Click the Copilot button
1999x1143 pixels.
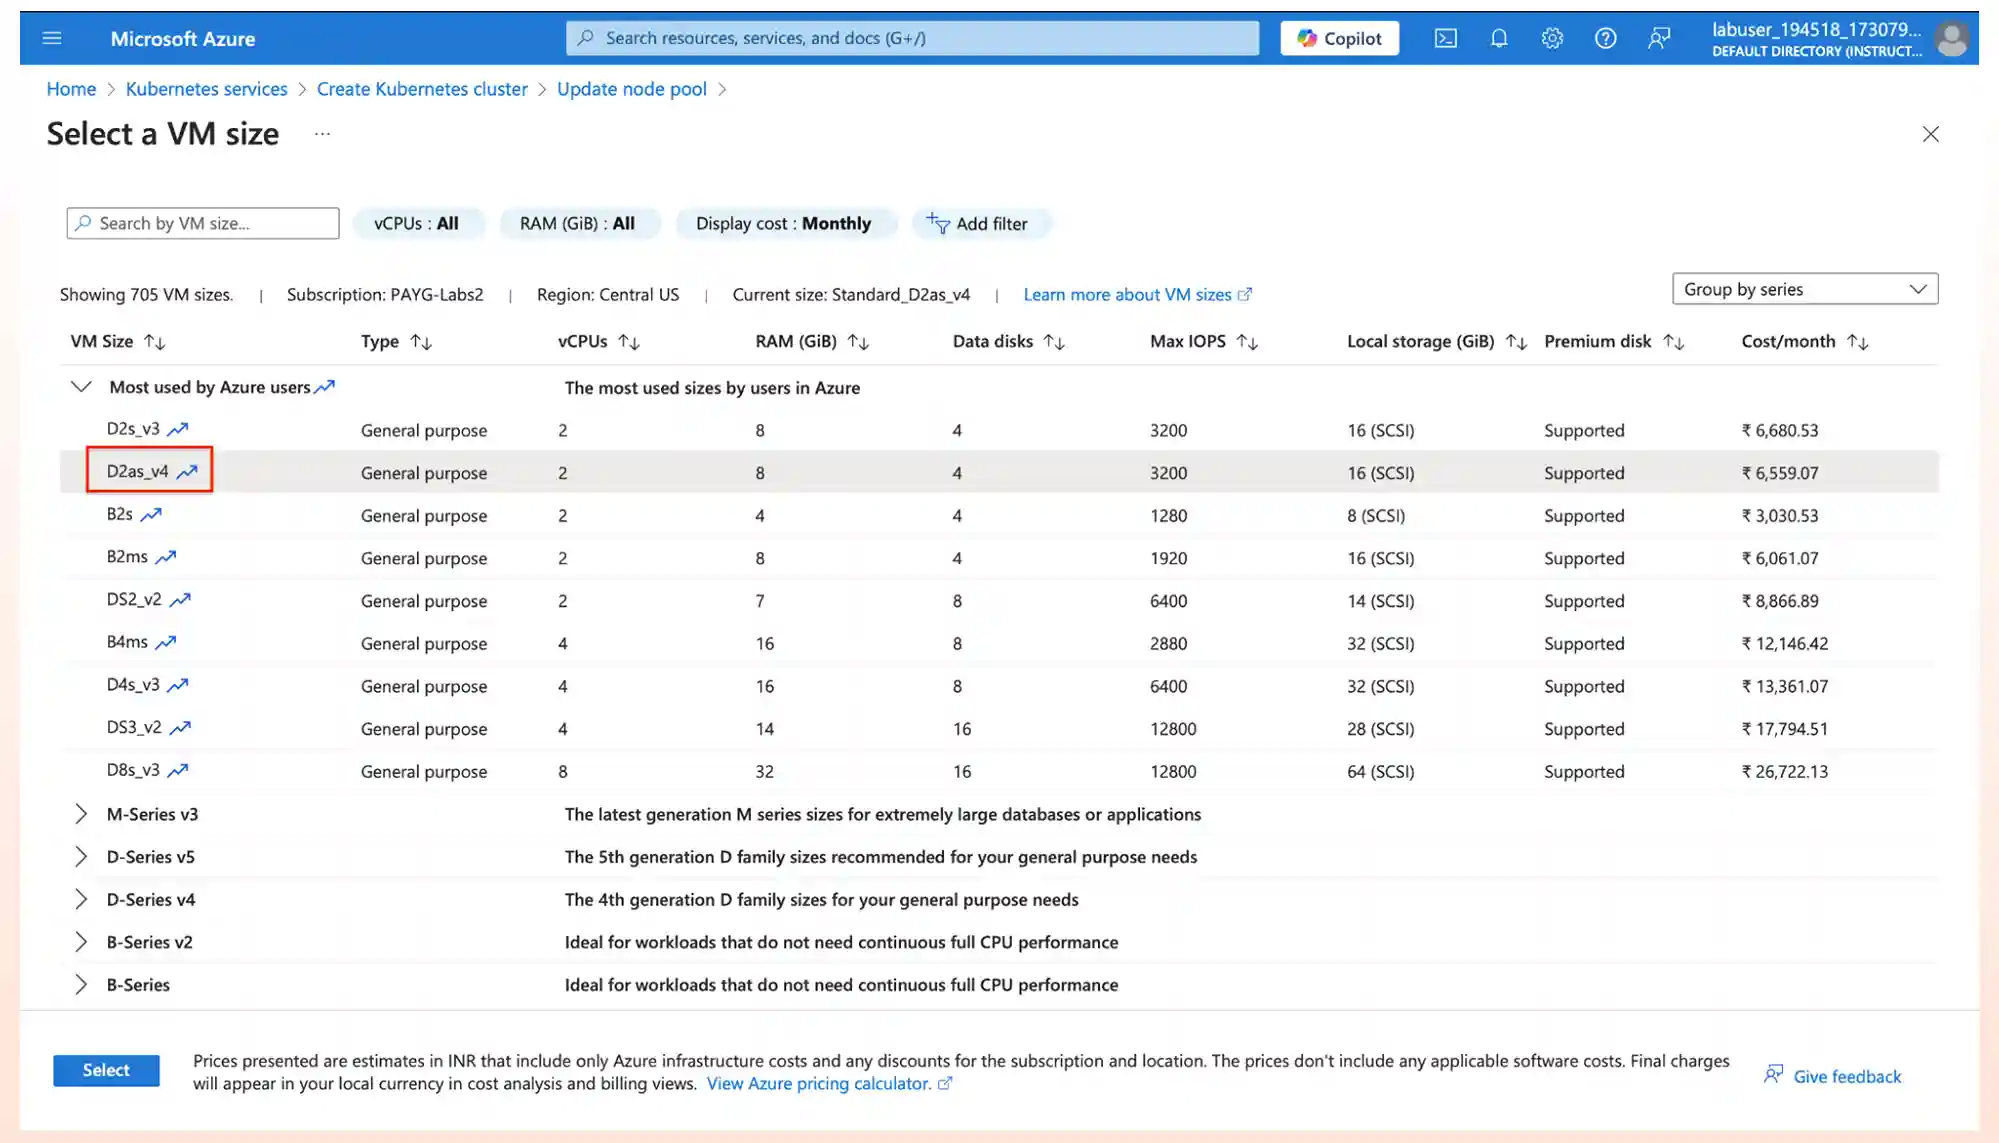point(1339,38)
